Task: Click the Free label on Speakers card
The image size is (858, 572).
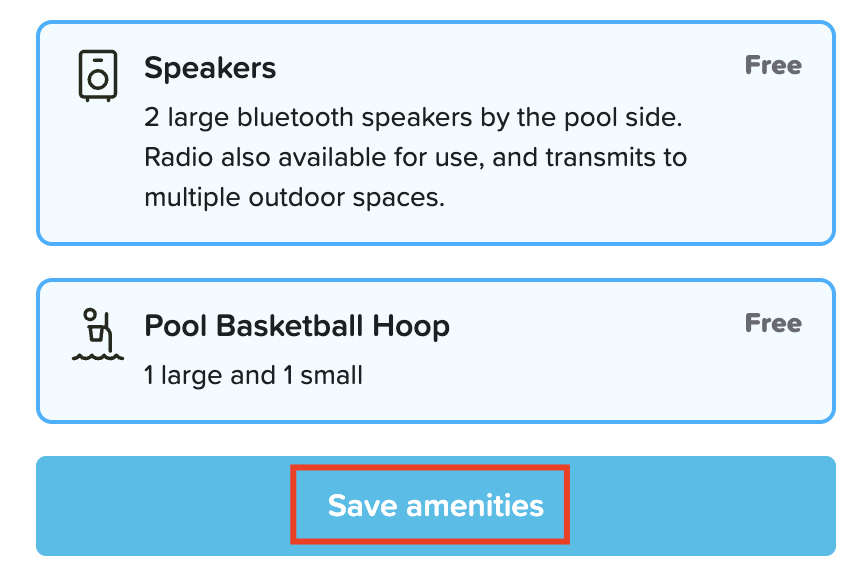Action: [773, 66]
